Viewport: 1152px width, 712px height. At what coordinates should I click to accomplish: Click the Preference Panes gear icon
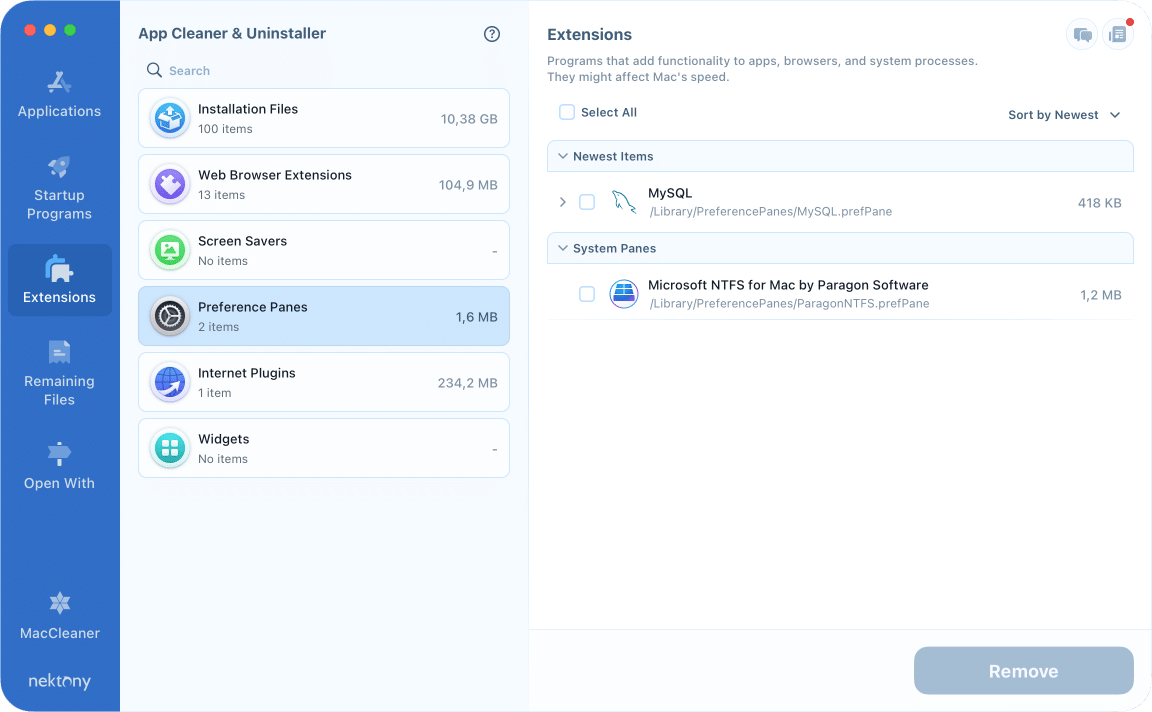pyautogui.click(x=170, y=317)
